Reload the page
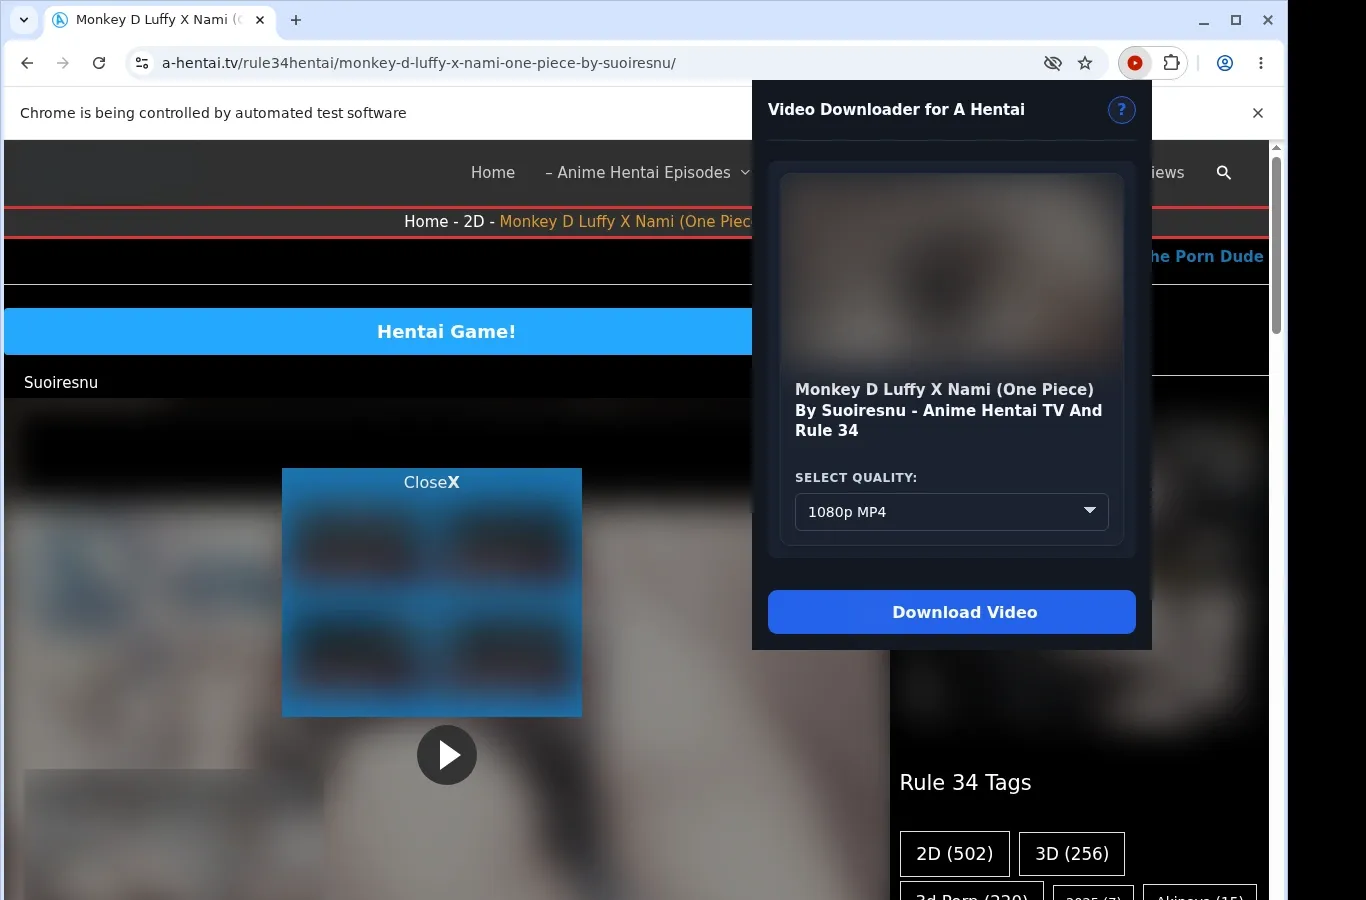Viewport: 1366px width, 900px height. (99, 63)
